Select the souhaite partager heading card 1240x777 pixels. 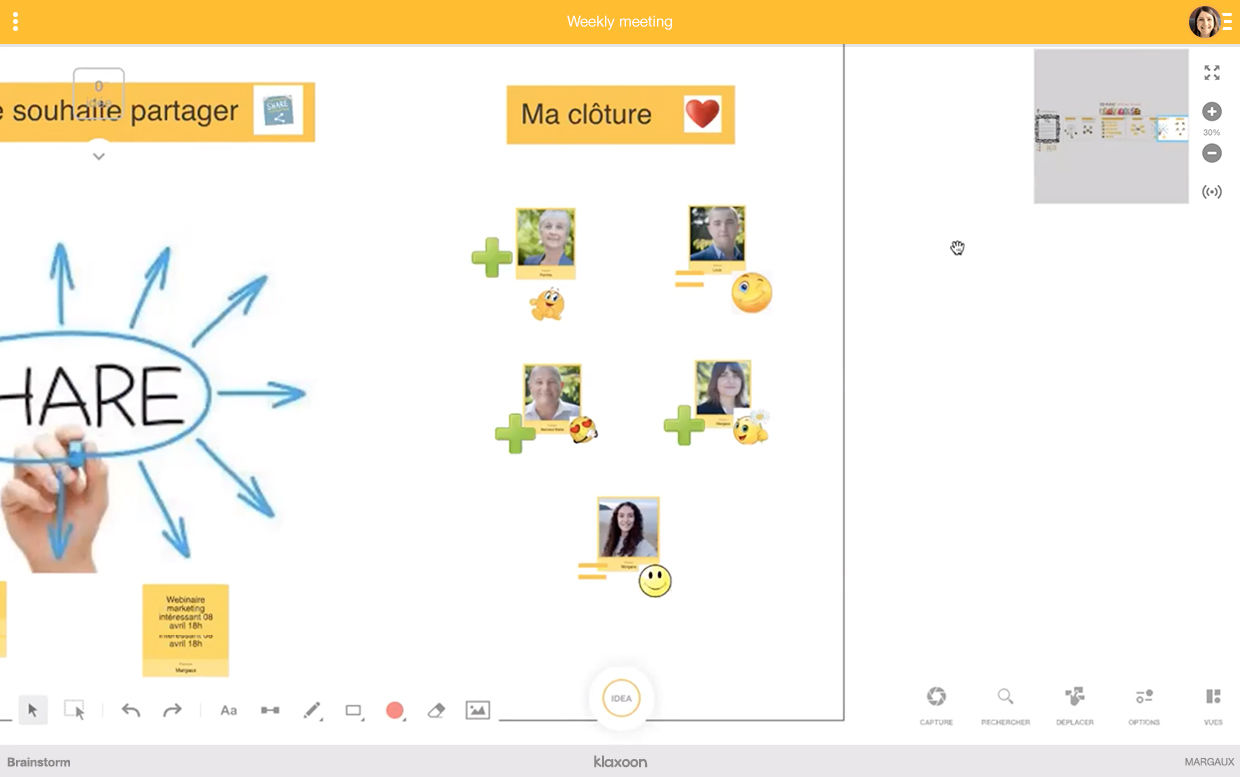pos(157,112)
